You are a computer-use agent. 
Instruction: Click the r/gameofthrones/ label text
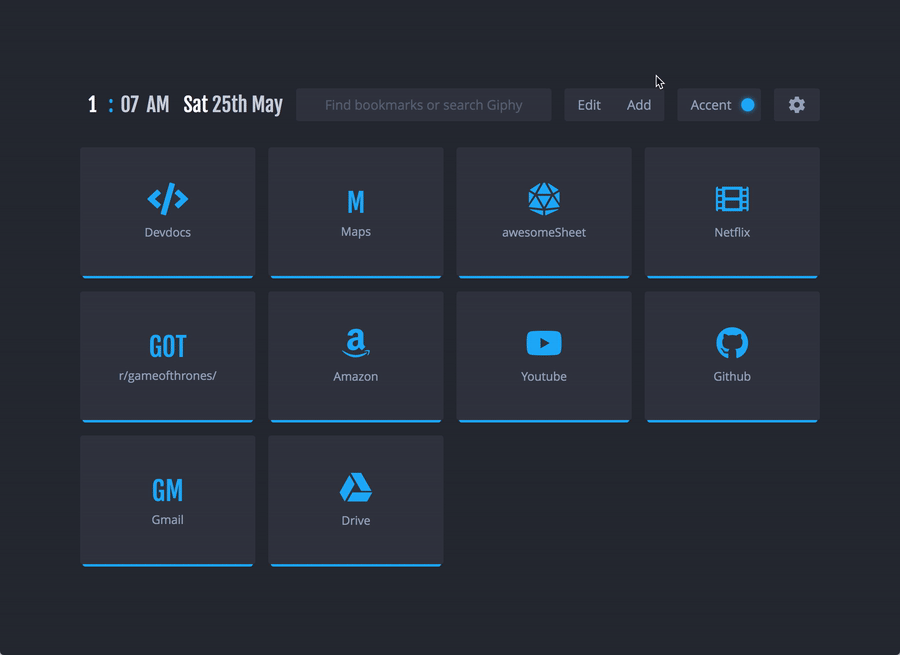168,376
